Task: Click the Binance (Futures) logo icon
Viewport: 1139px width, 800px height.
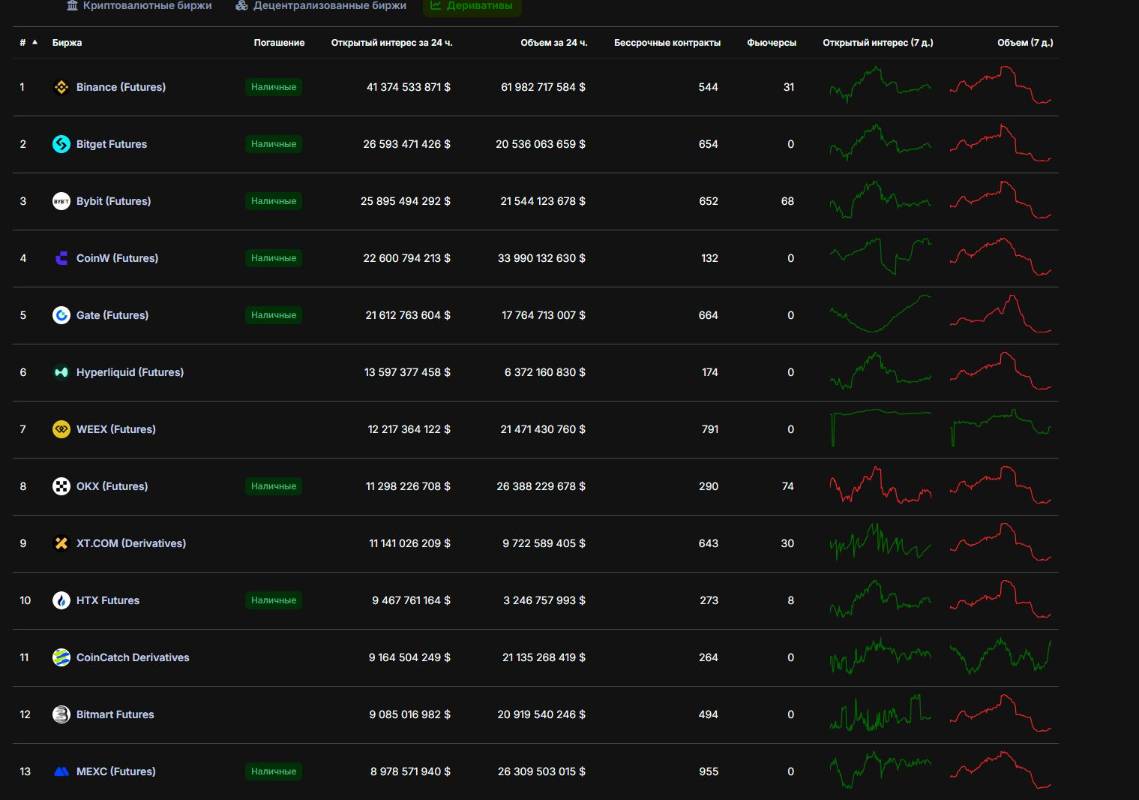Action: click(x=61, y=87)
